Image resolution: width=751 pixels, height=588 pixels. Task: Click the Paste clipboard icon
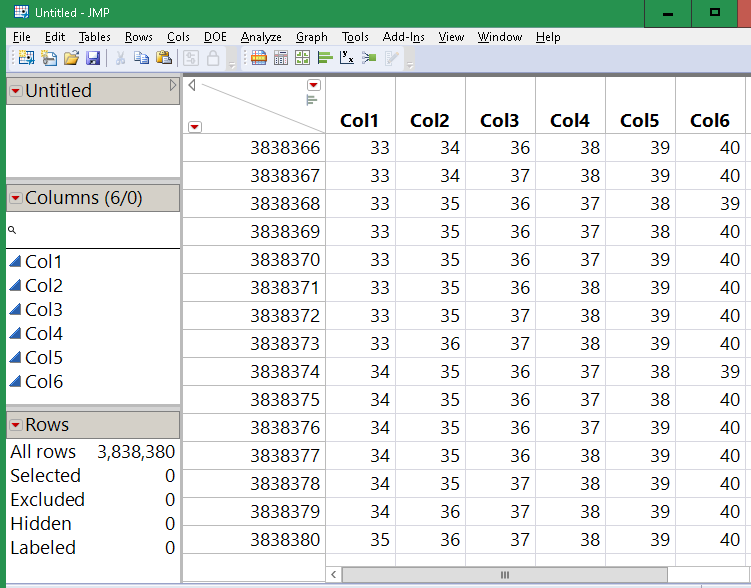(x=164, y=58)
